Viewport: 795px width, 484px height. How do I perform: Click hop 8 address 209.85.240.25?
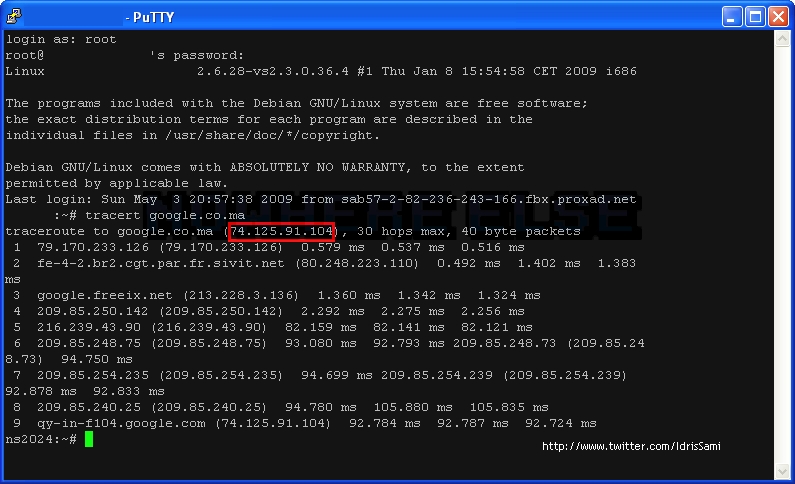(x=89, y=407)
